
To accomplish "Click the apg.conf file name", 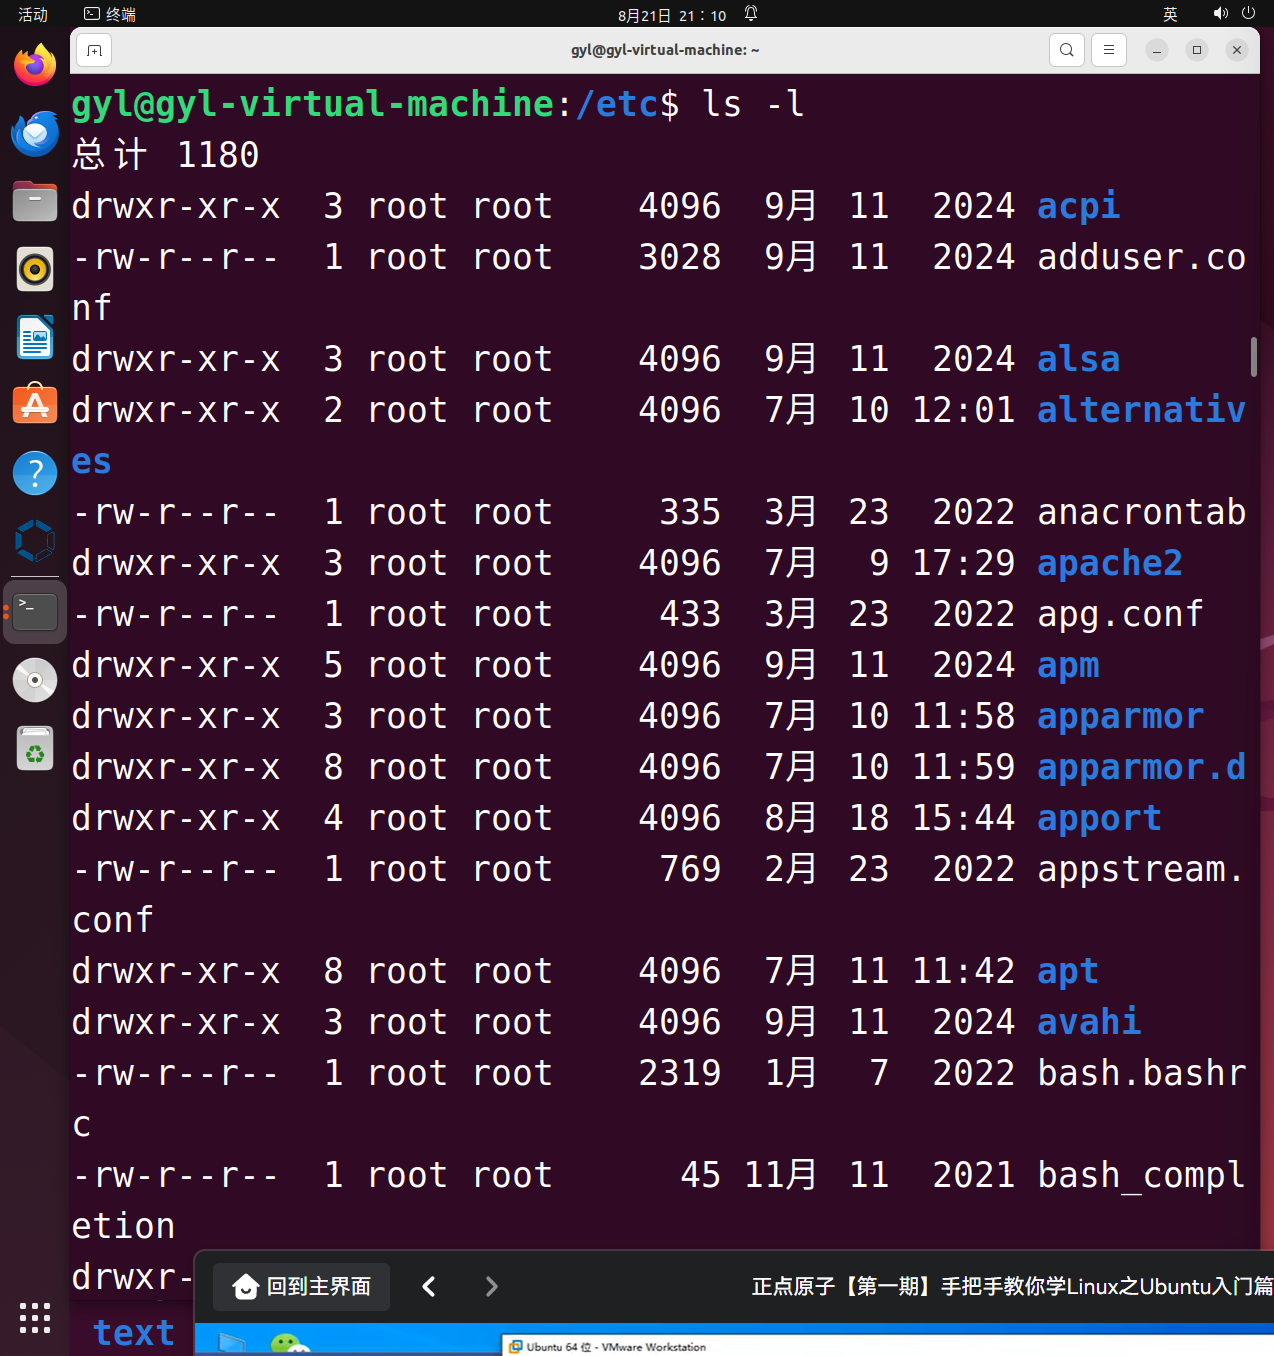I will pos(1120,614).
